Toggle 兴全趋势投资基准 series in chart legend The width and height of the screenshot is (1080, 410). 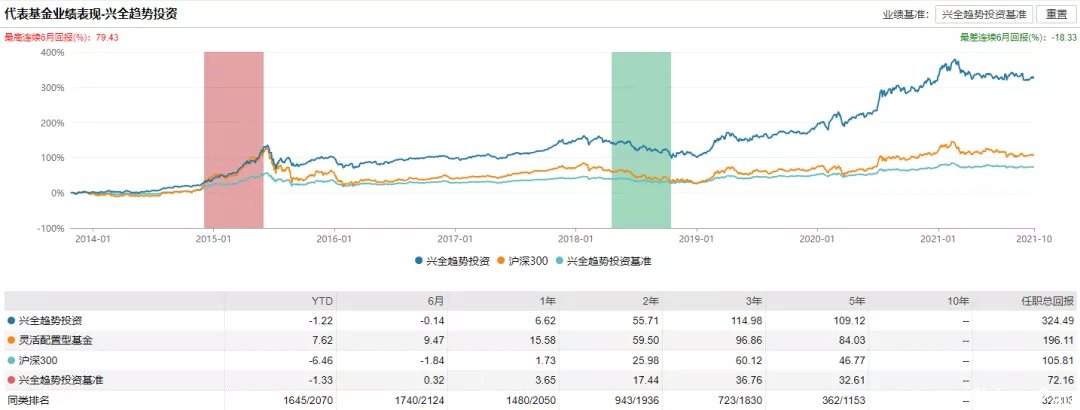tap(603, 261)
